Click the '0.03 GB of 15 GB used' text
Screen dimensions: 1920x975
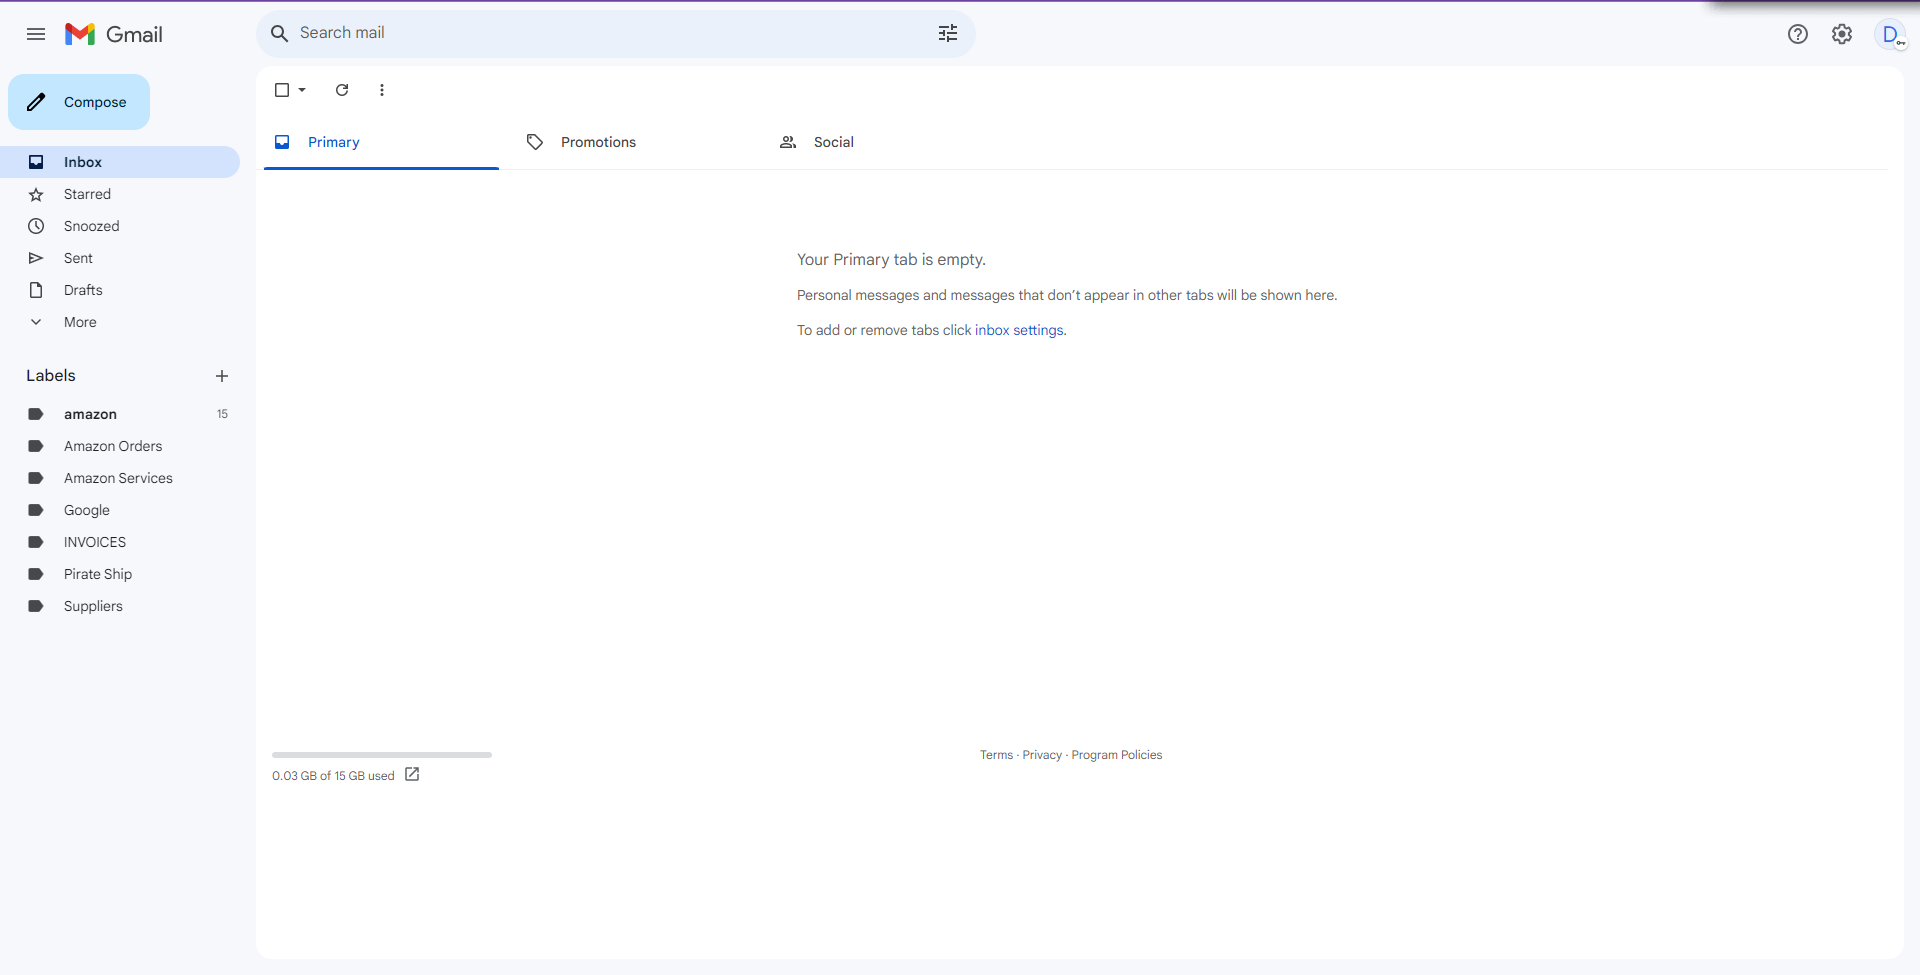pyautogui.click(x=333, y=776)
